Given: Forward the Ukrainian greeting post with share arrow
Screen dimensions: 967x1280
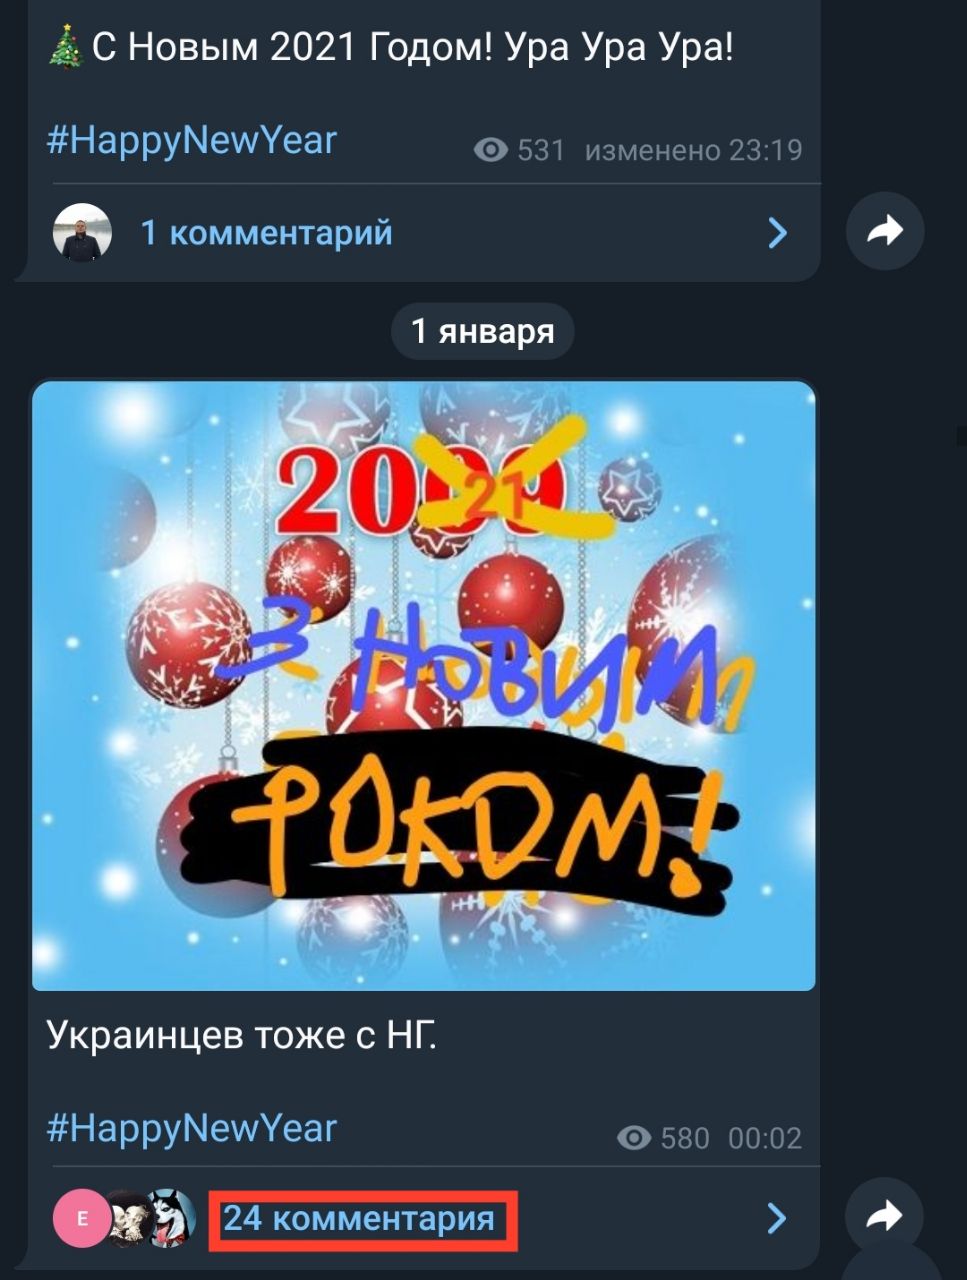Looking at the screenshot, I should click(884, 1217).
